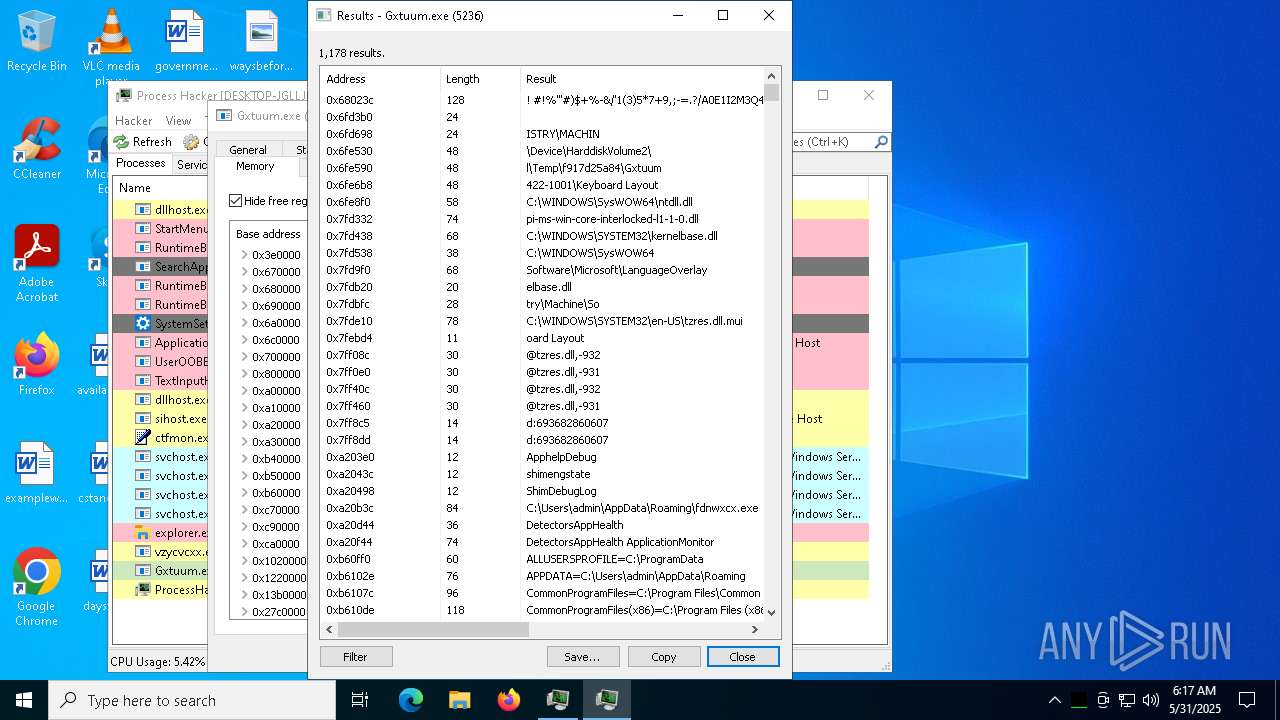Expand memory region 0x6a0000
Screen dimensions: 1280x720
point(244,323)
